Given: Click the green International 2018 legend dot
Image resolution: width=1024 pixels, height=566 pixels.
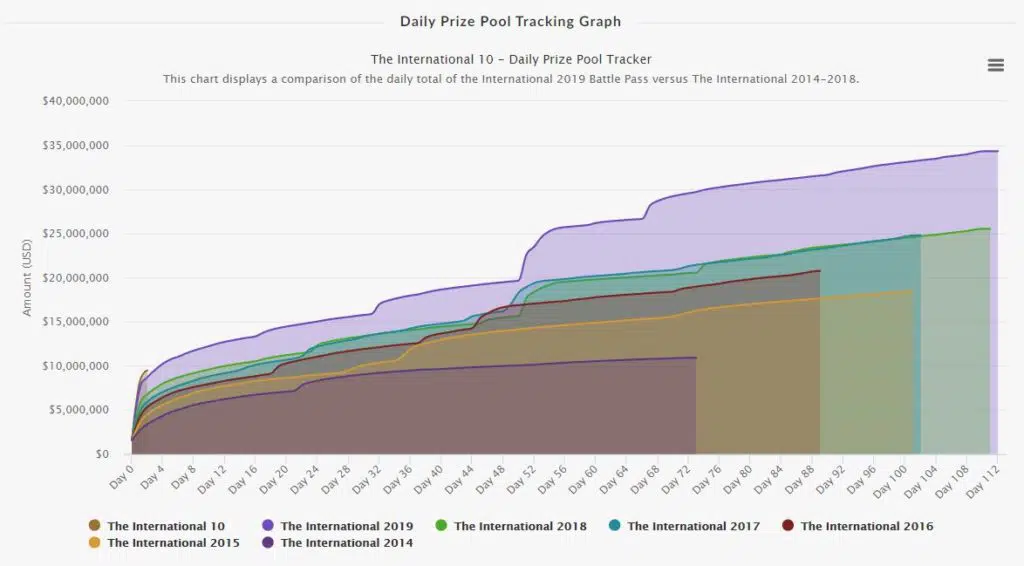Looking at the screenshot, I should [x=441, y=526].
